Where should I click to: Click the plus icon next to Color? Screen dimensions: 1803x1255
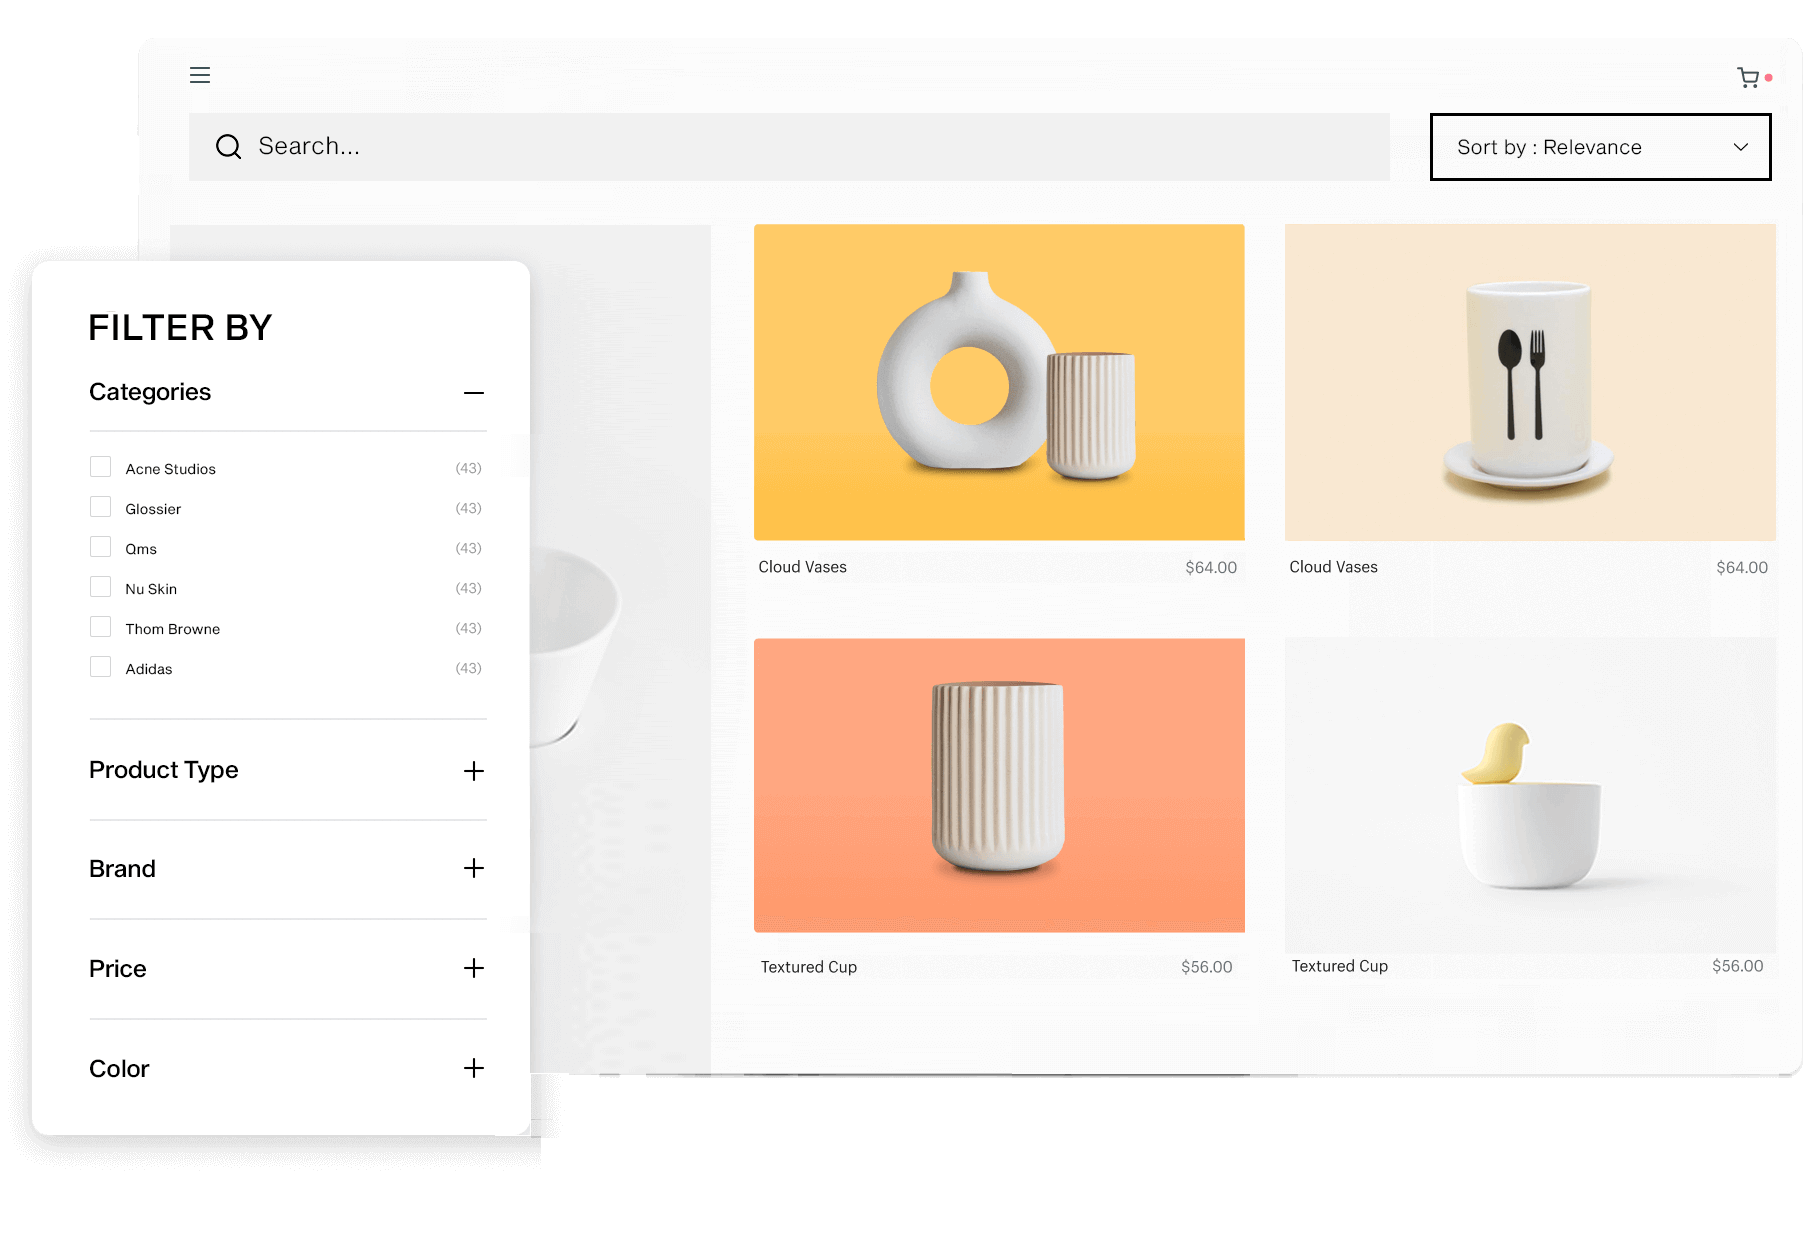pos(473,1068)
